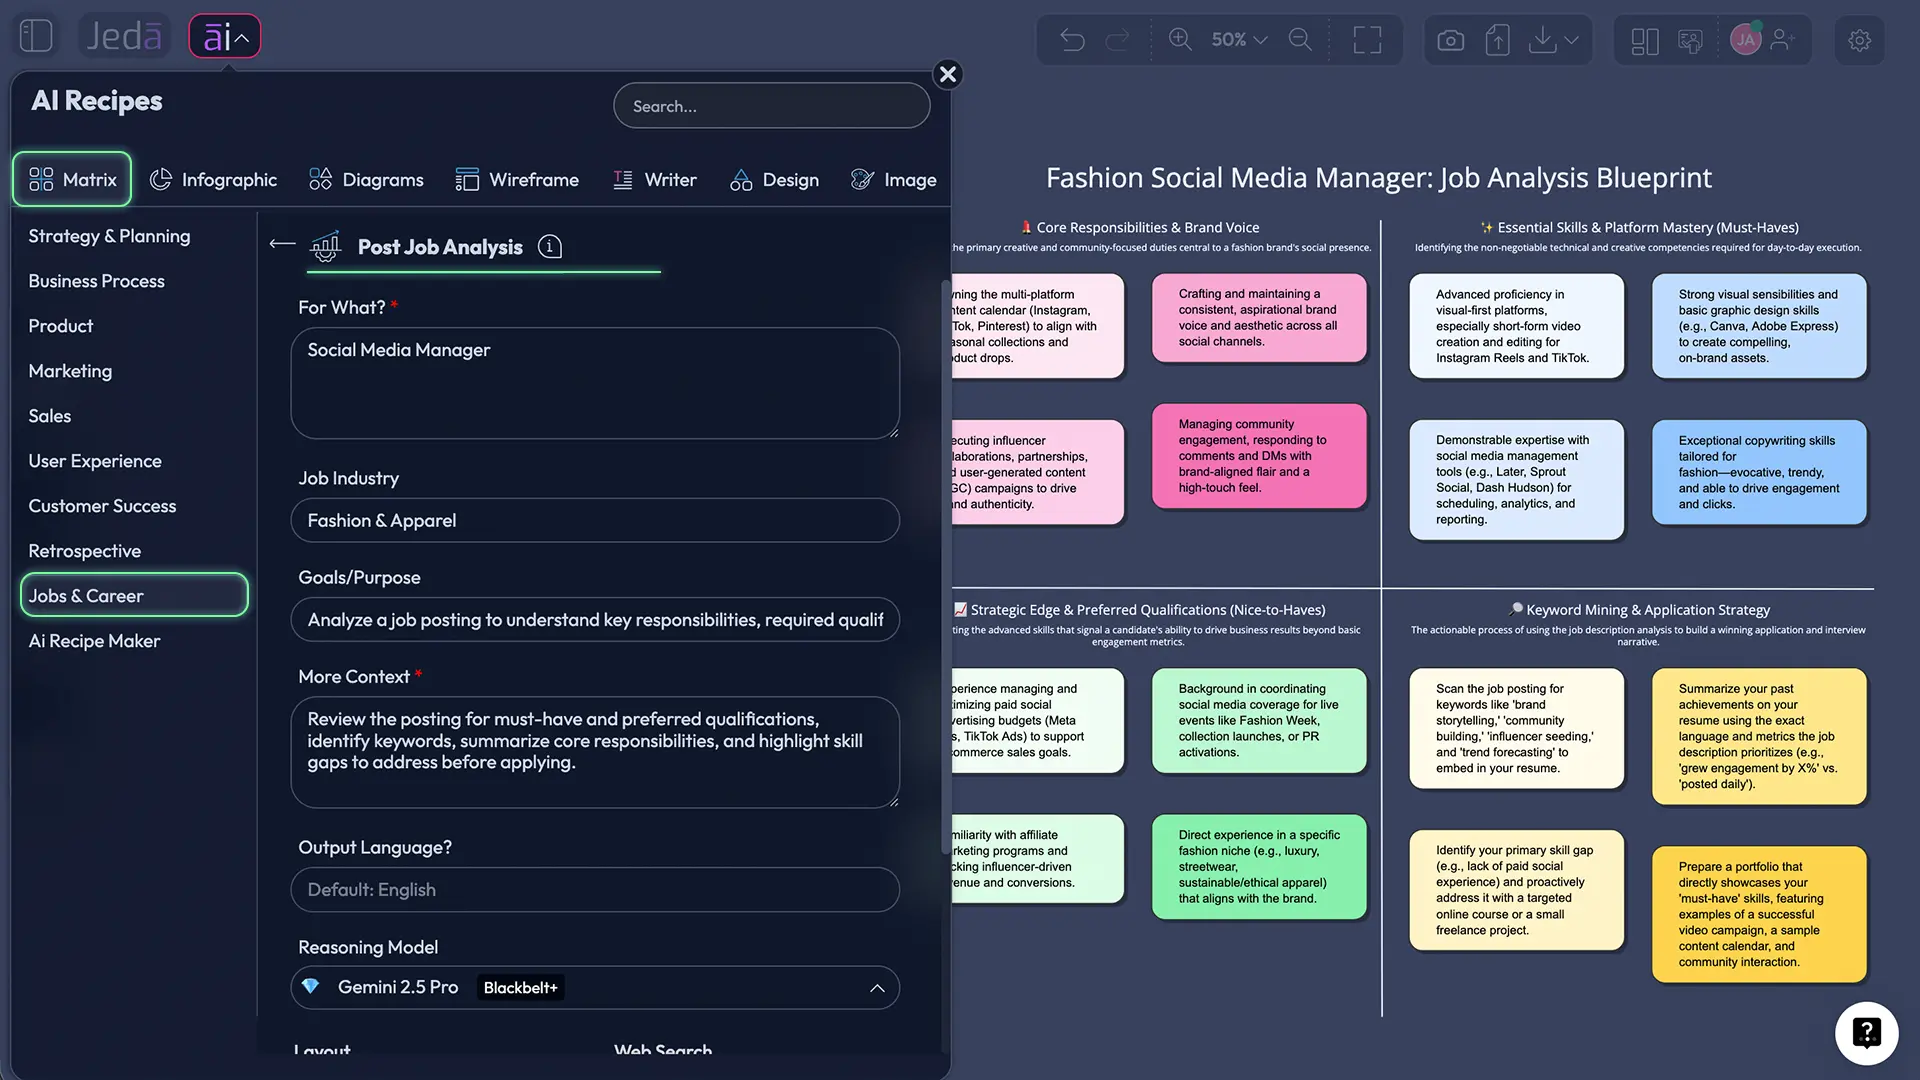Screen dimensions: 1920x1080
Task: Select Strategy & Planning category
Action: click(x=109, y=236)
